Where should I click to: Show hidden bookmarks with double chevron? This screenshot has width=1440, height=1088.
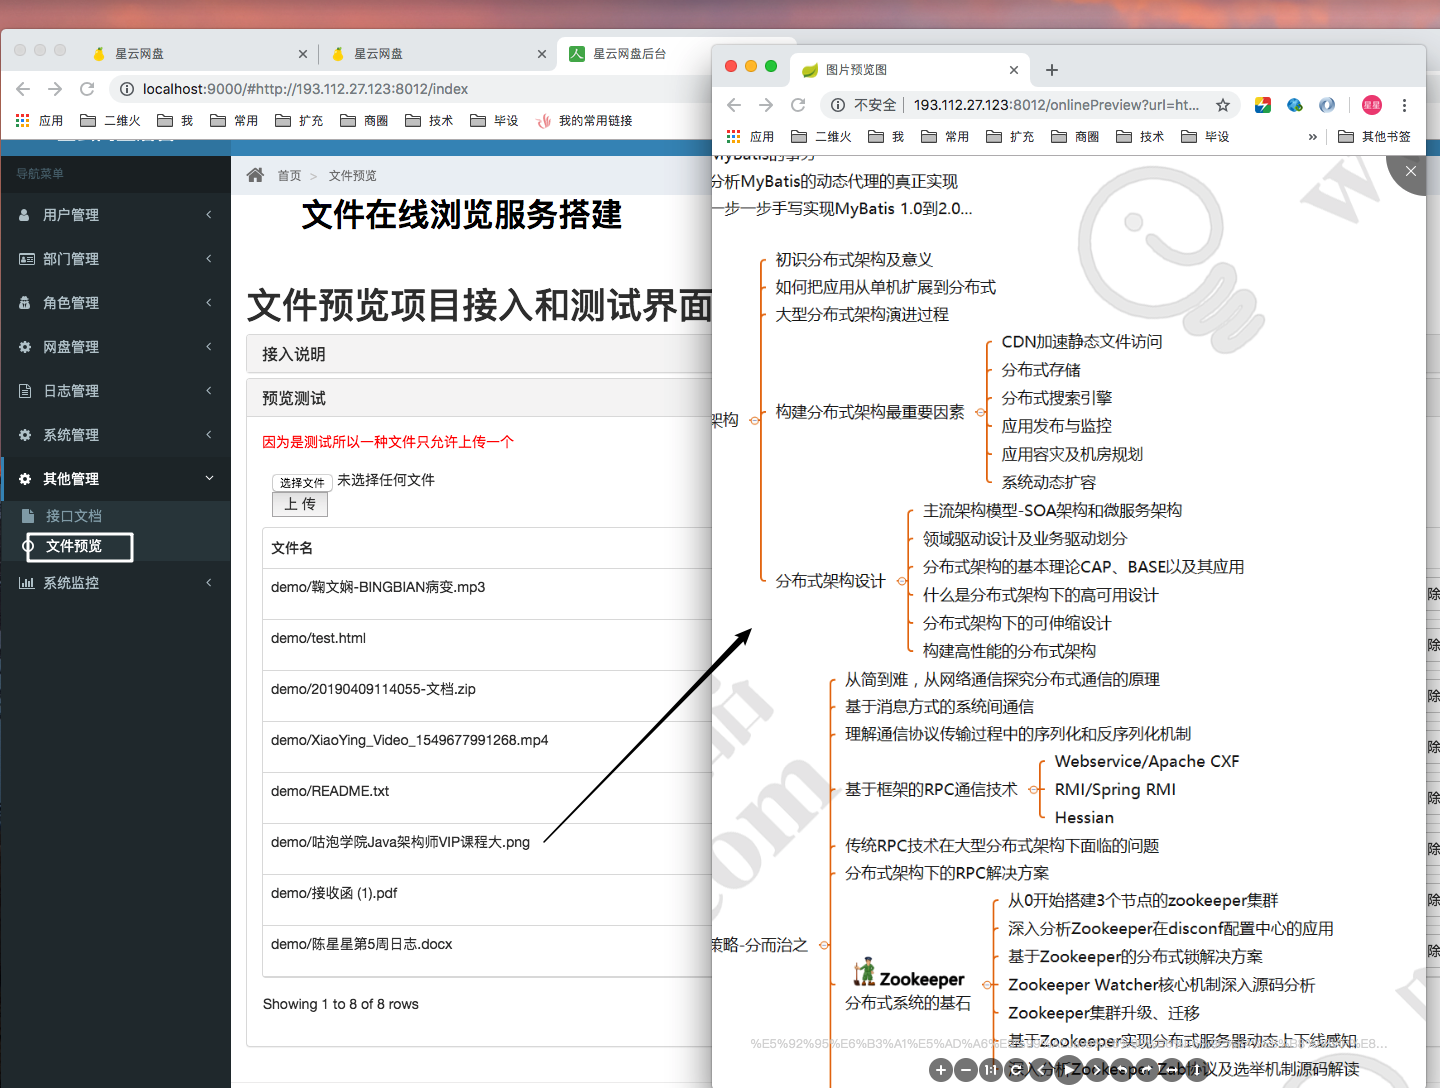[1313, 137]
